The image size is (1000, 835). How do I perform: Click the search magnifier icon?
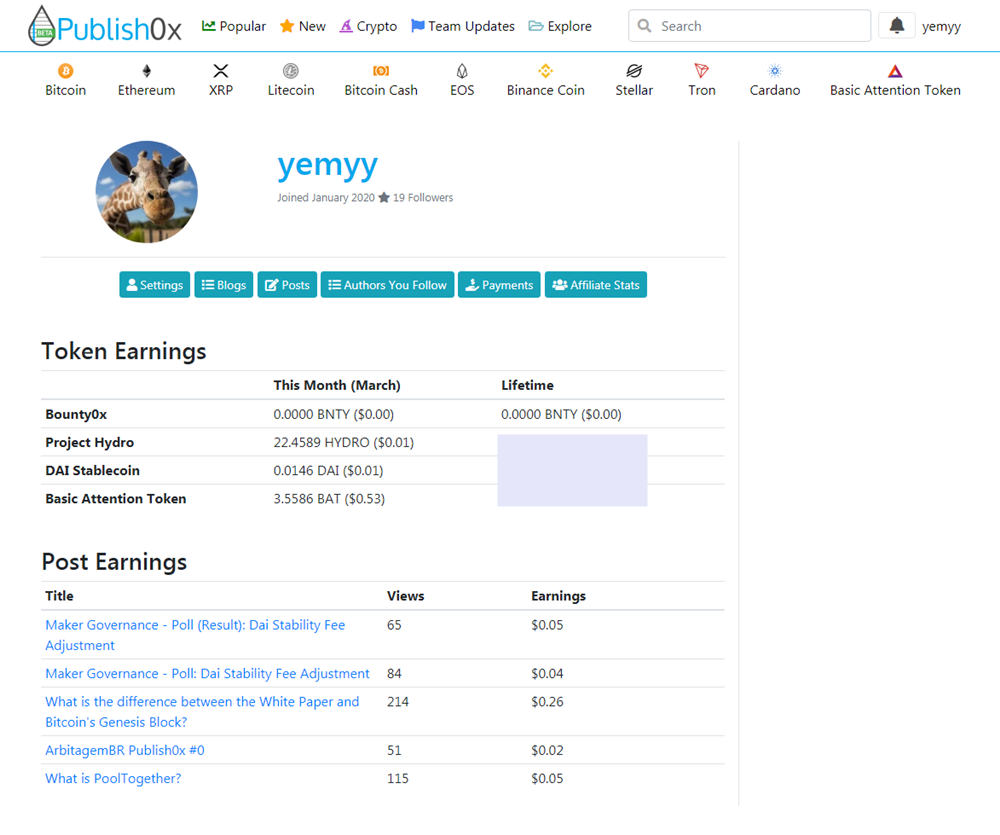pos(645,26)
